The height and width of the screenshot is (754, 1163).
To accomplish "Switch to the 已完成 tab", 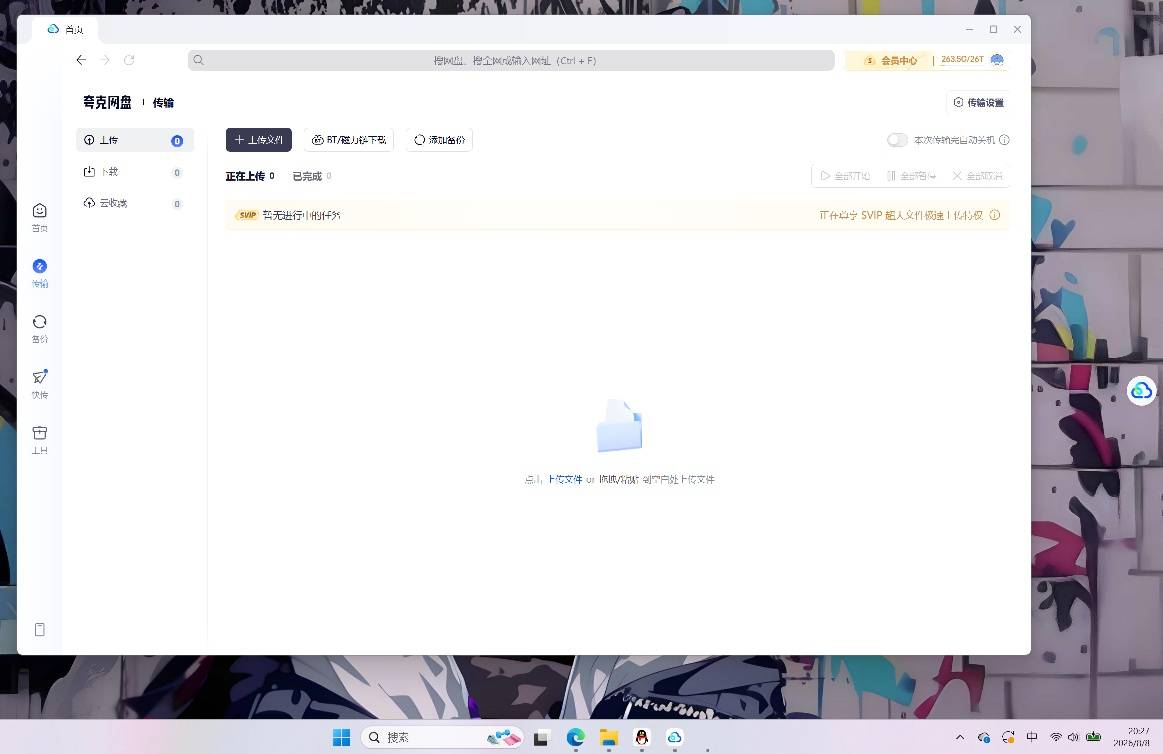I will pos(312,176).
